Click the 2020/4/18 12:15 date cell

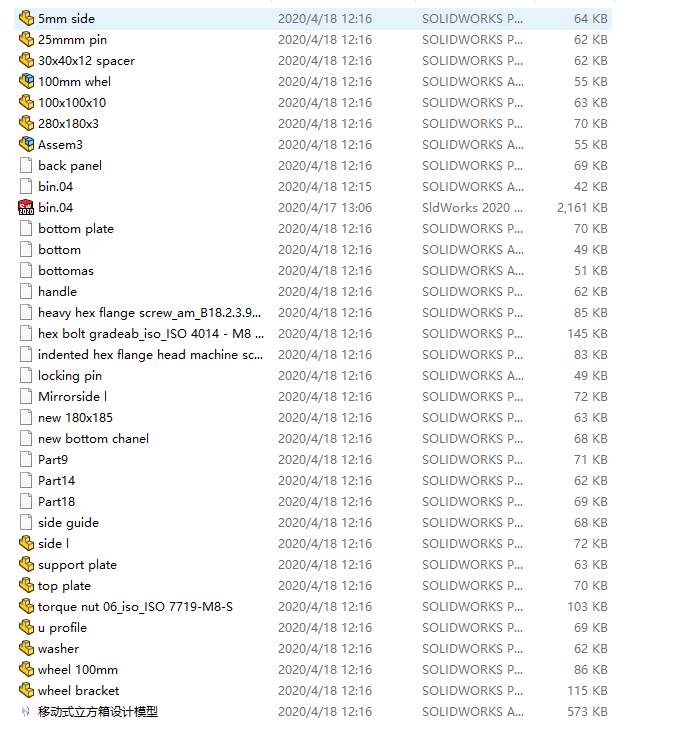(x=325, y=187)
